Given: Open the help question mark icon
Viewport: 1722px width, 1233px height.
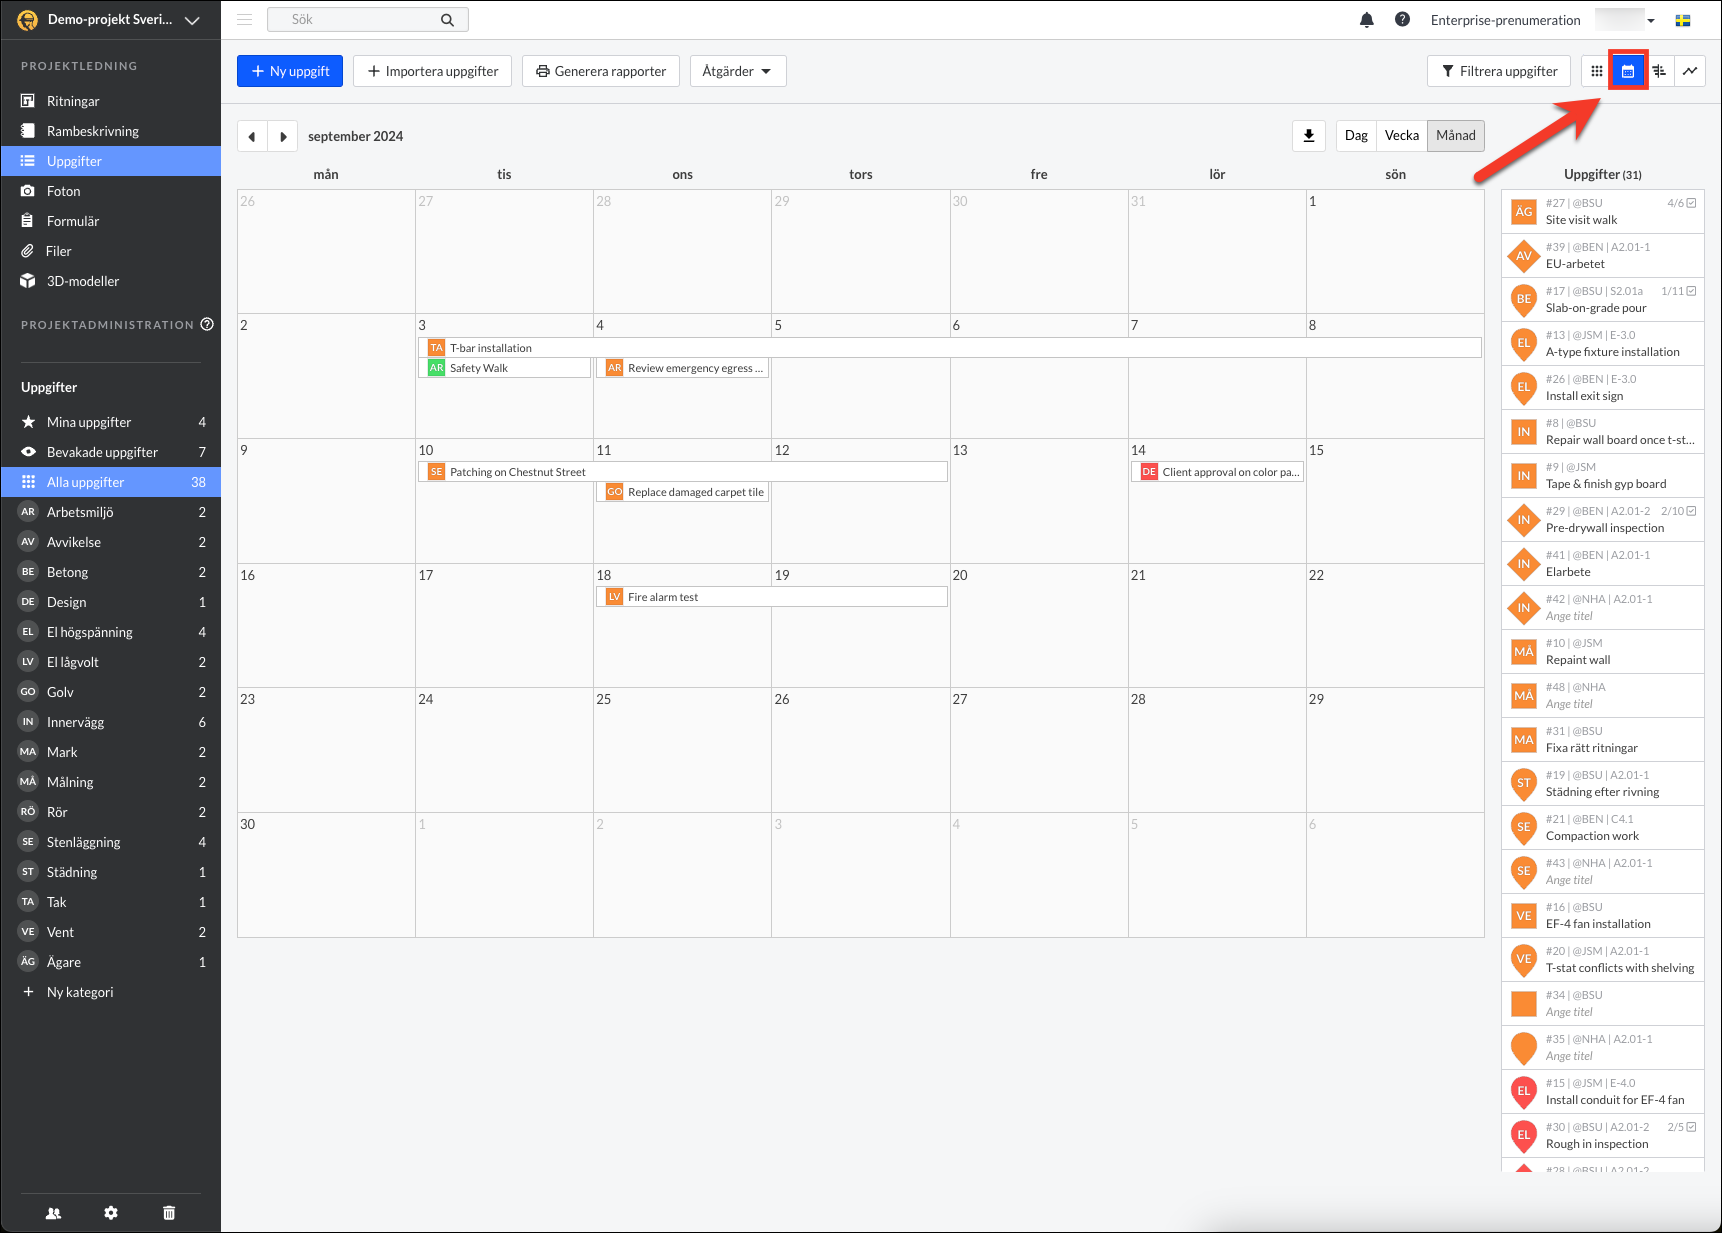Looking at the screenshot, I should pyautogui.click(x=1402, y=20).
